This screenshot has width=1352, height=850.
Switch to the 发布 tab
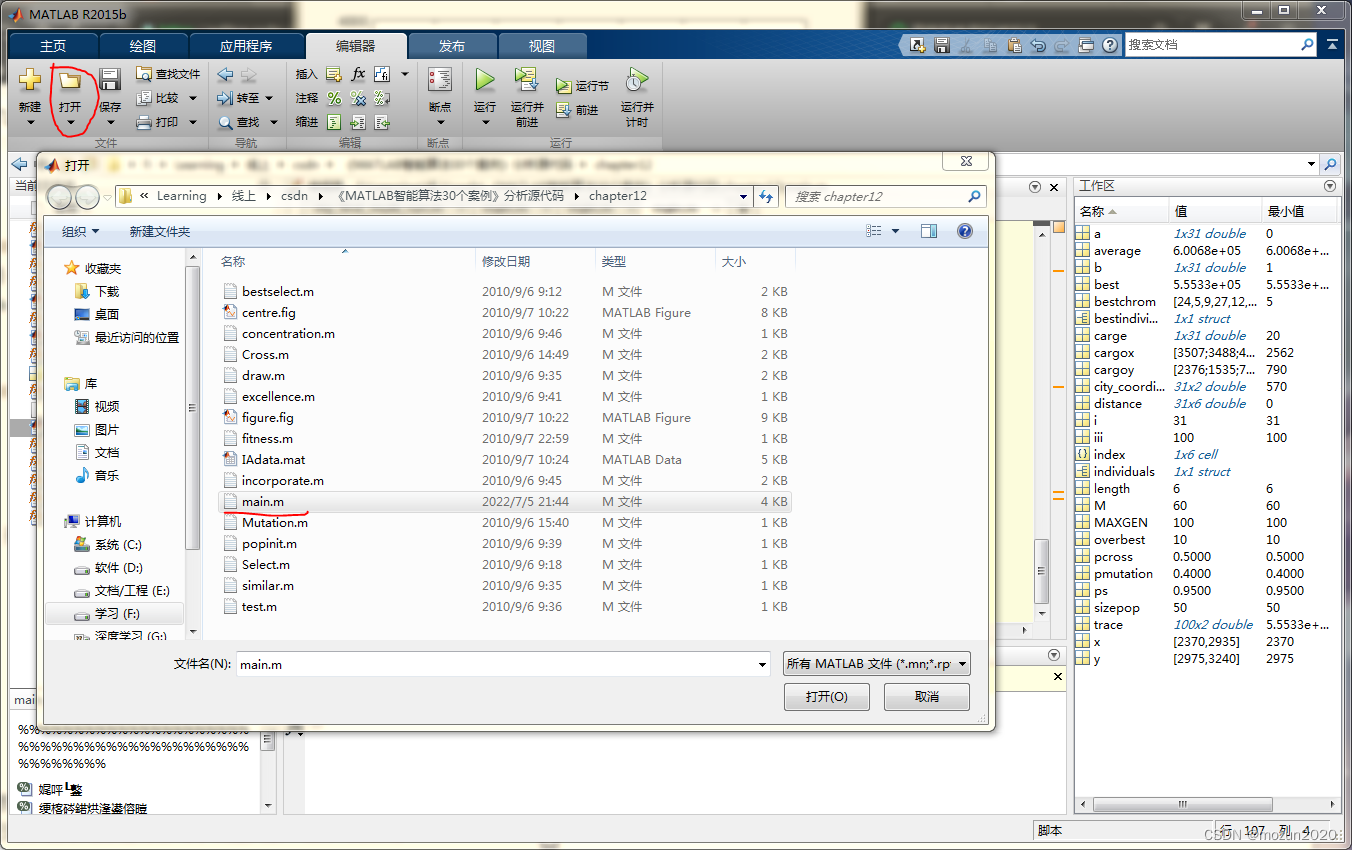click(452, 46)
